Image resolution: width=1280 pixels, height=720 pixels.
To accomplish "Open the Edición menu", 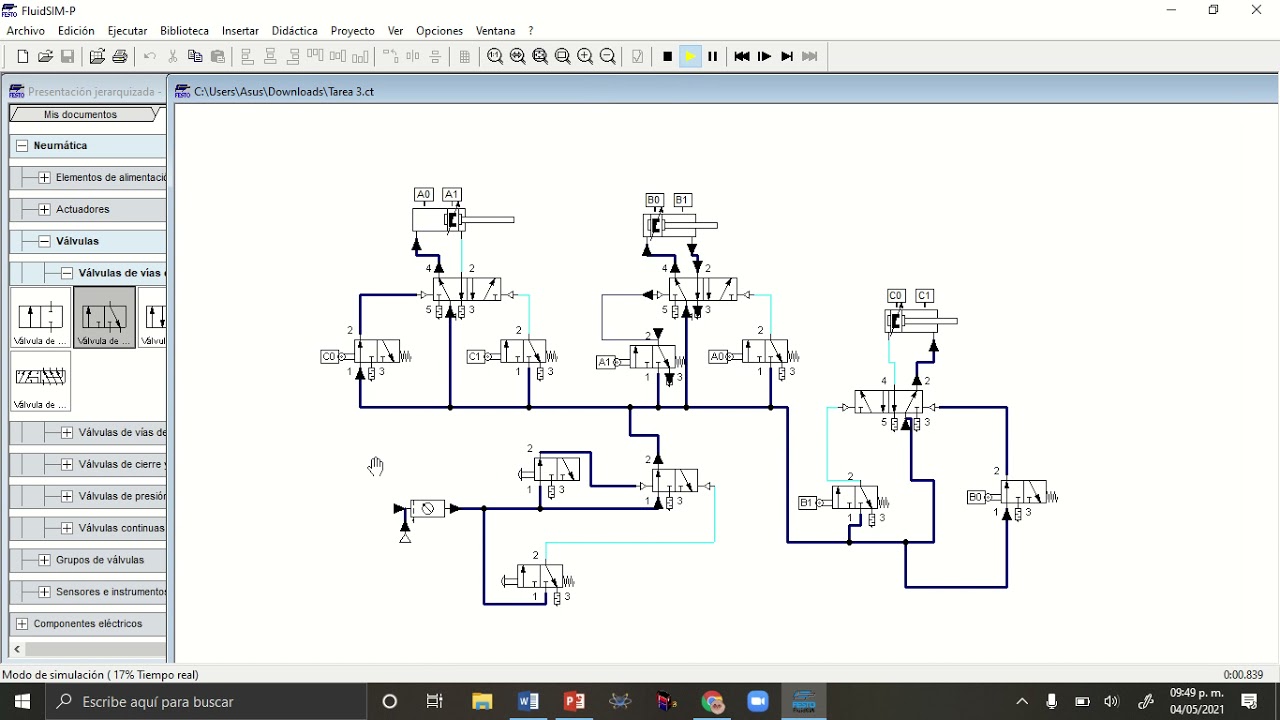I will coord(76,31).
